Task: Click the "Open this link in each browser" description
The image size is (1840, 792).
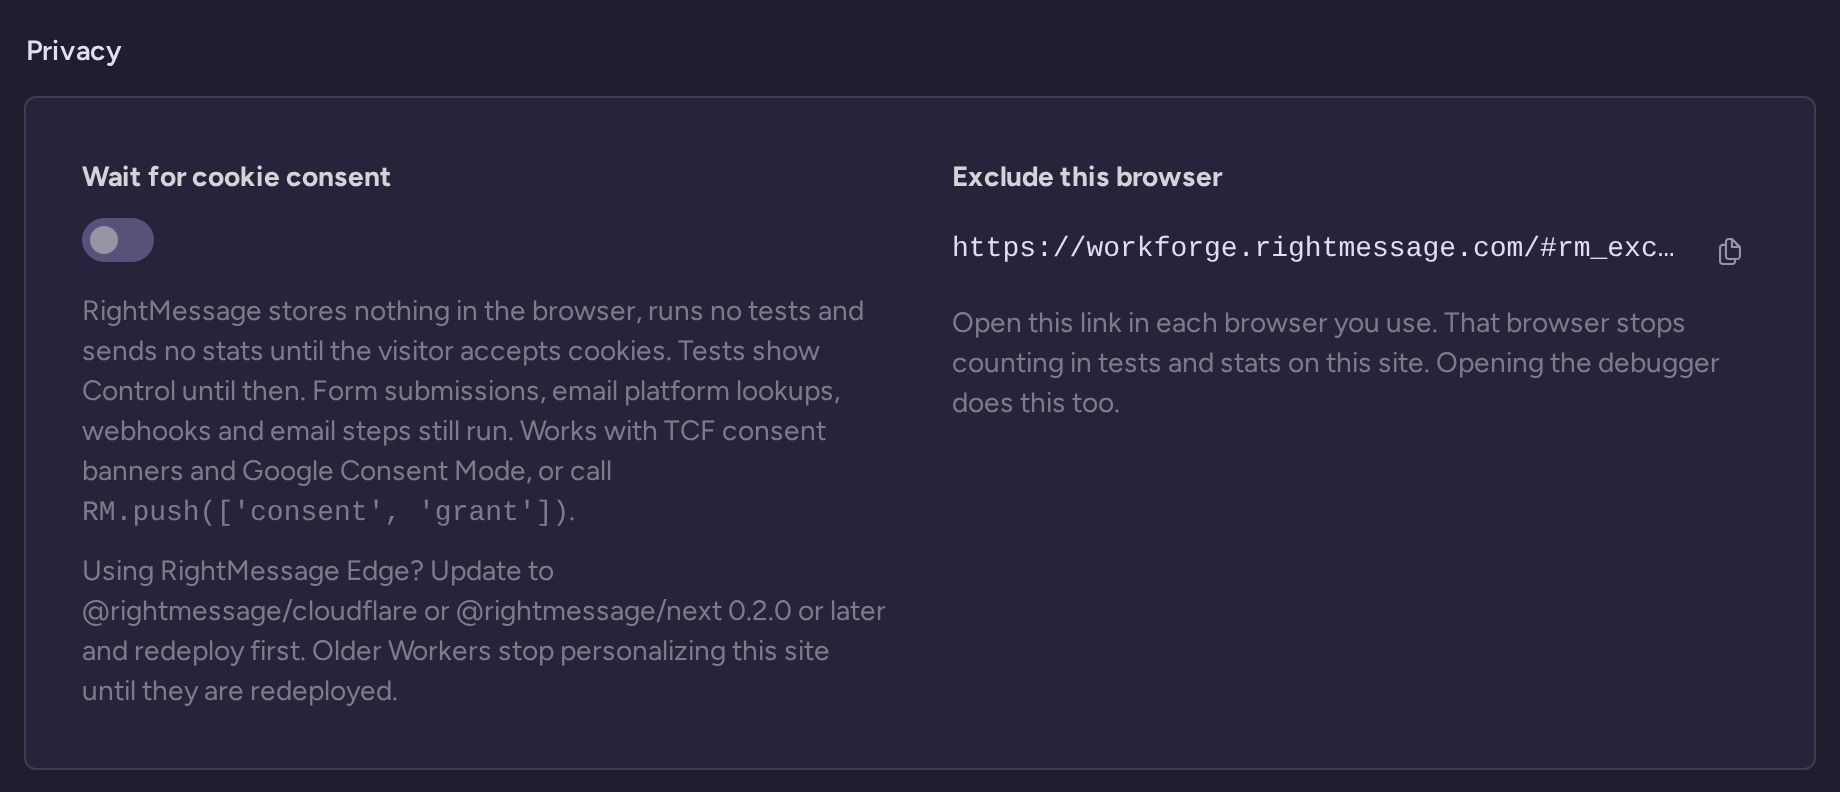Action: [1336, 363]
